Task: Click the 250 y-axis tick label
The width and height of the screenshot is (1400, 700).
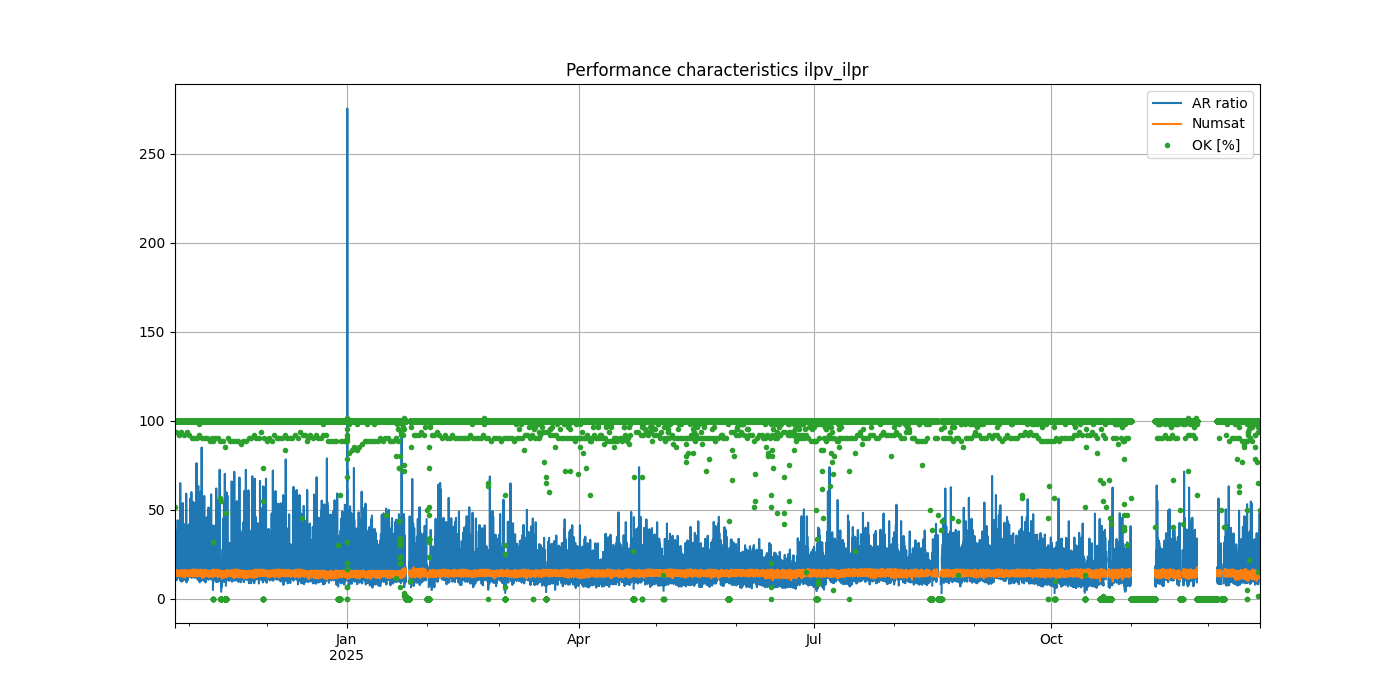Action: [x=152, y=154]
